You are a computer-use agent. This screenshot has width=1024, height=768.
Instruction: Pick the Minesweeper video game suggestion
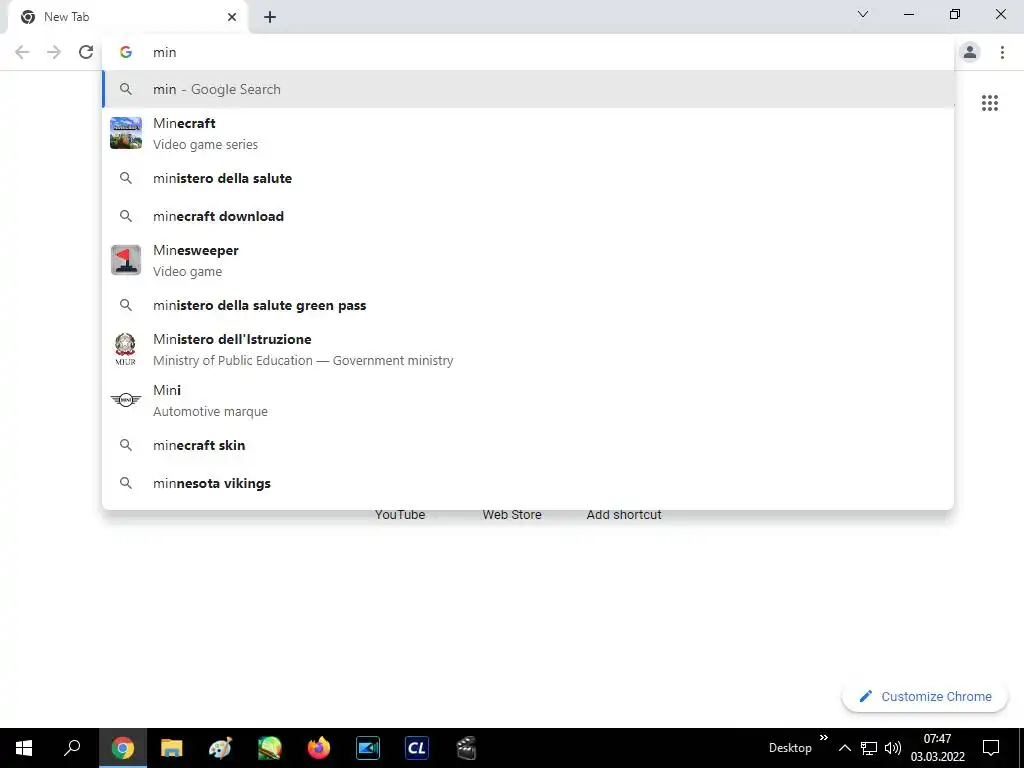click(x=528, y=260)
